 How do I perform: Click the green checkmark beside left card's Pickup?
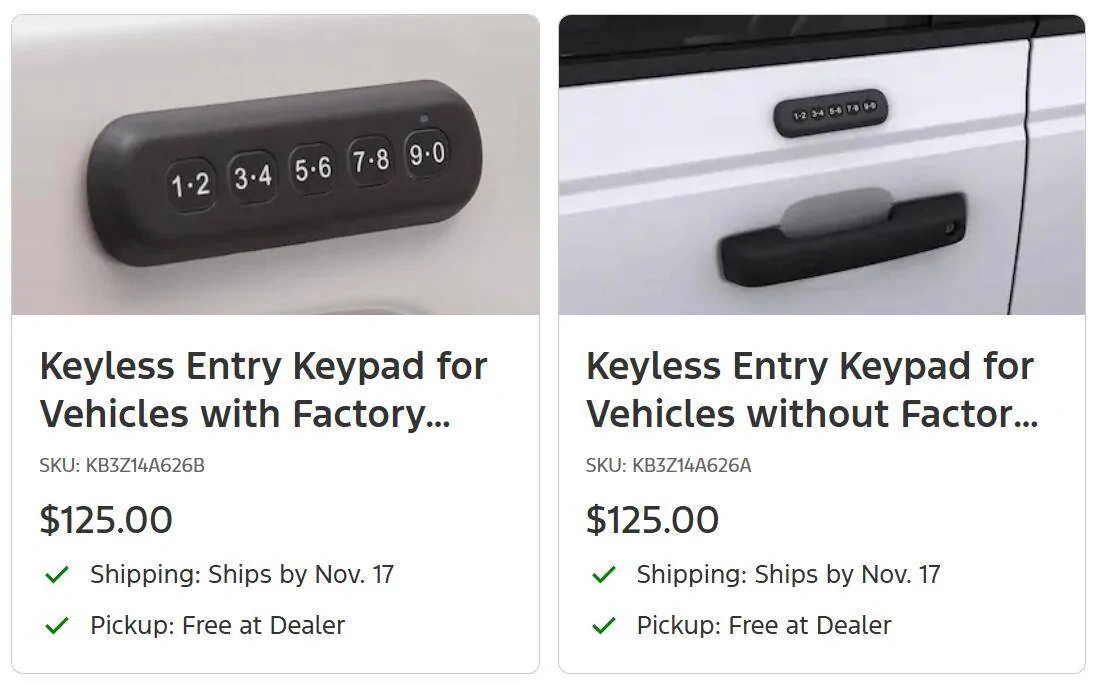point(57,626)
